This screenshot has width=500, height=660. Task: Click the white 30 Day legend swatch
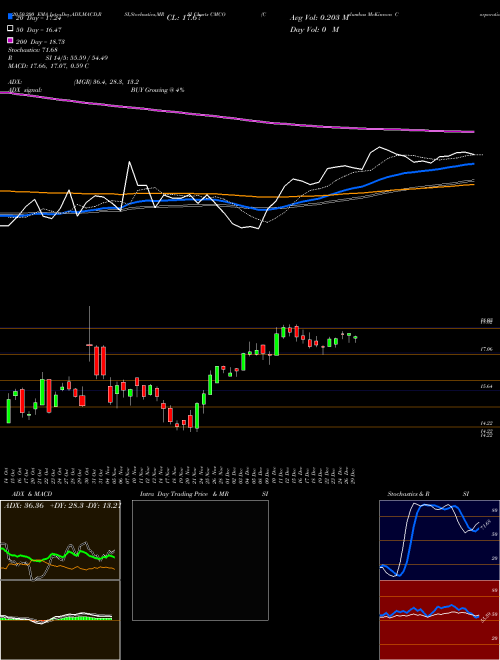point(10,29)
